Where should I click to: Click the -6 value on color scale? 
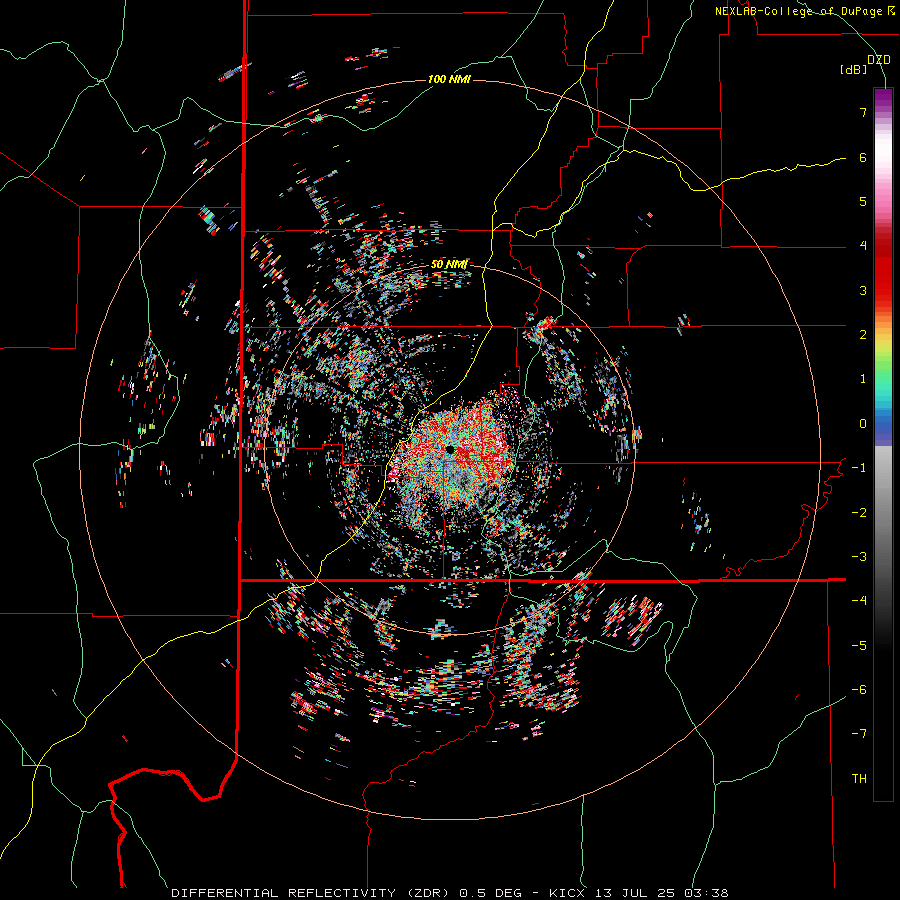coord(859,690)
